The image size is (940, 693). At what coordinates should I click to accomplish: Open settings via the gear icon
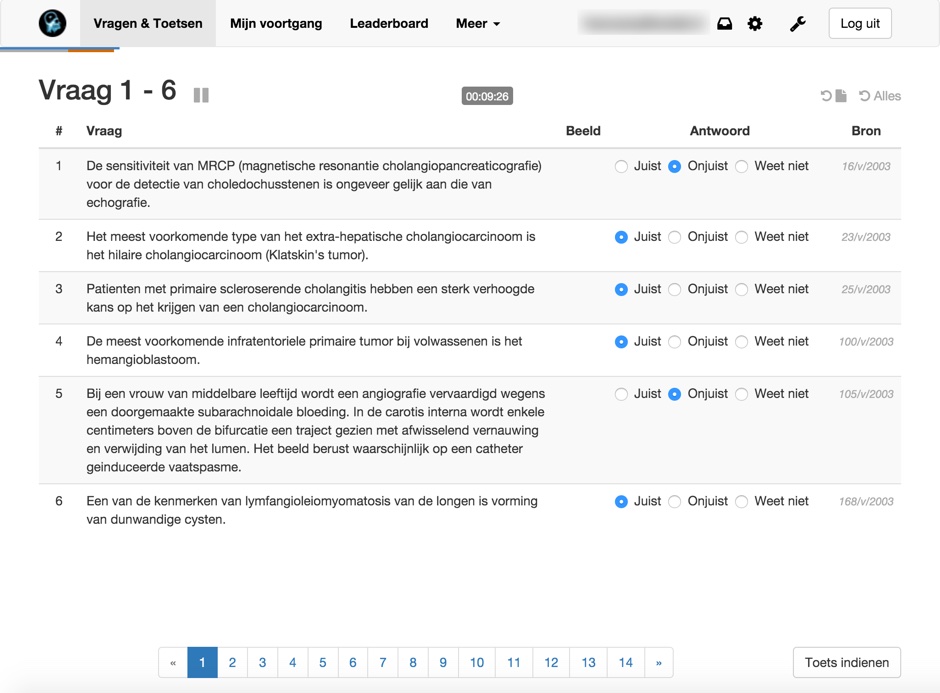pos(755,24)
